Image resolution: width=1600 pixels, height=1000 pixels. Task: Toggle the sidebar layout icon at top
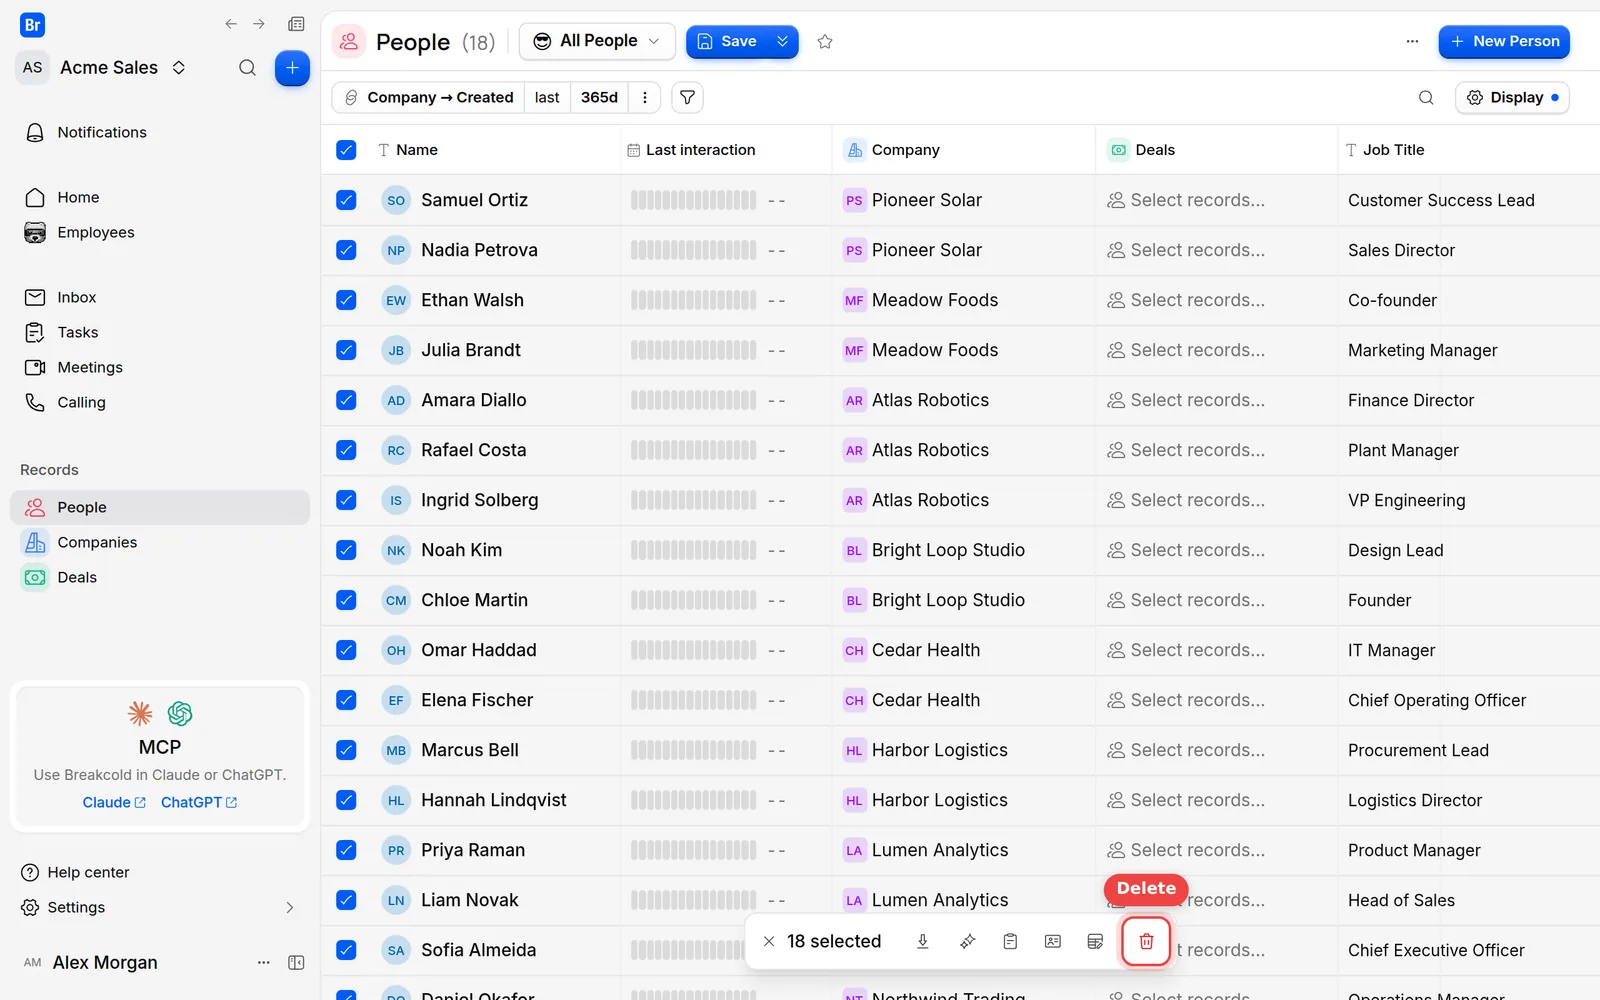pos(296,24)
